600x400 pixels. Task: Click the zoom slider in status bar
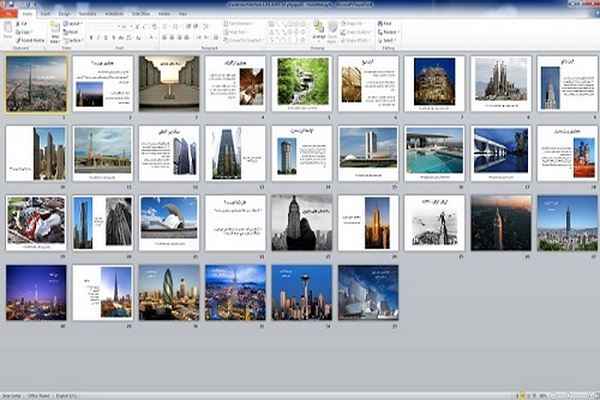coord(564,394)
